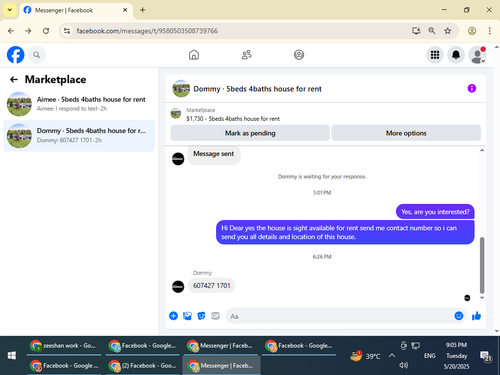Viewport: 500px width, 375px height.
Task: Select the Messenger | Facebook tab
Action: pos(76,10)
